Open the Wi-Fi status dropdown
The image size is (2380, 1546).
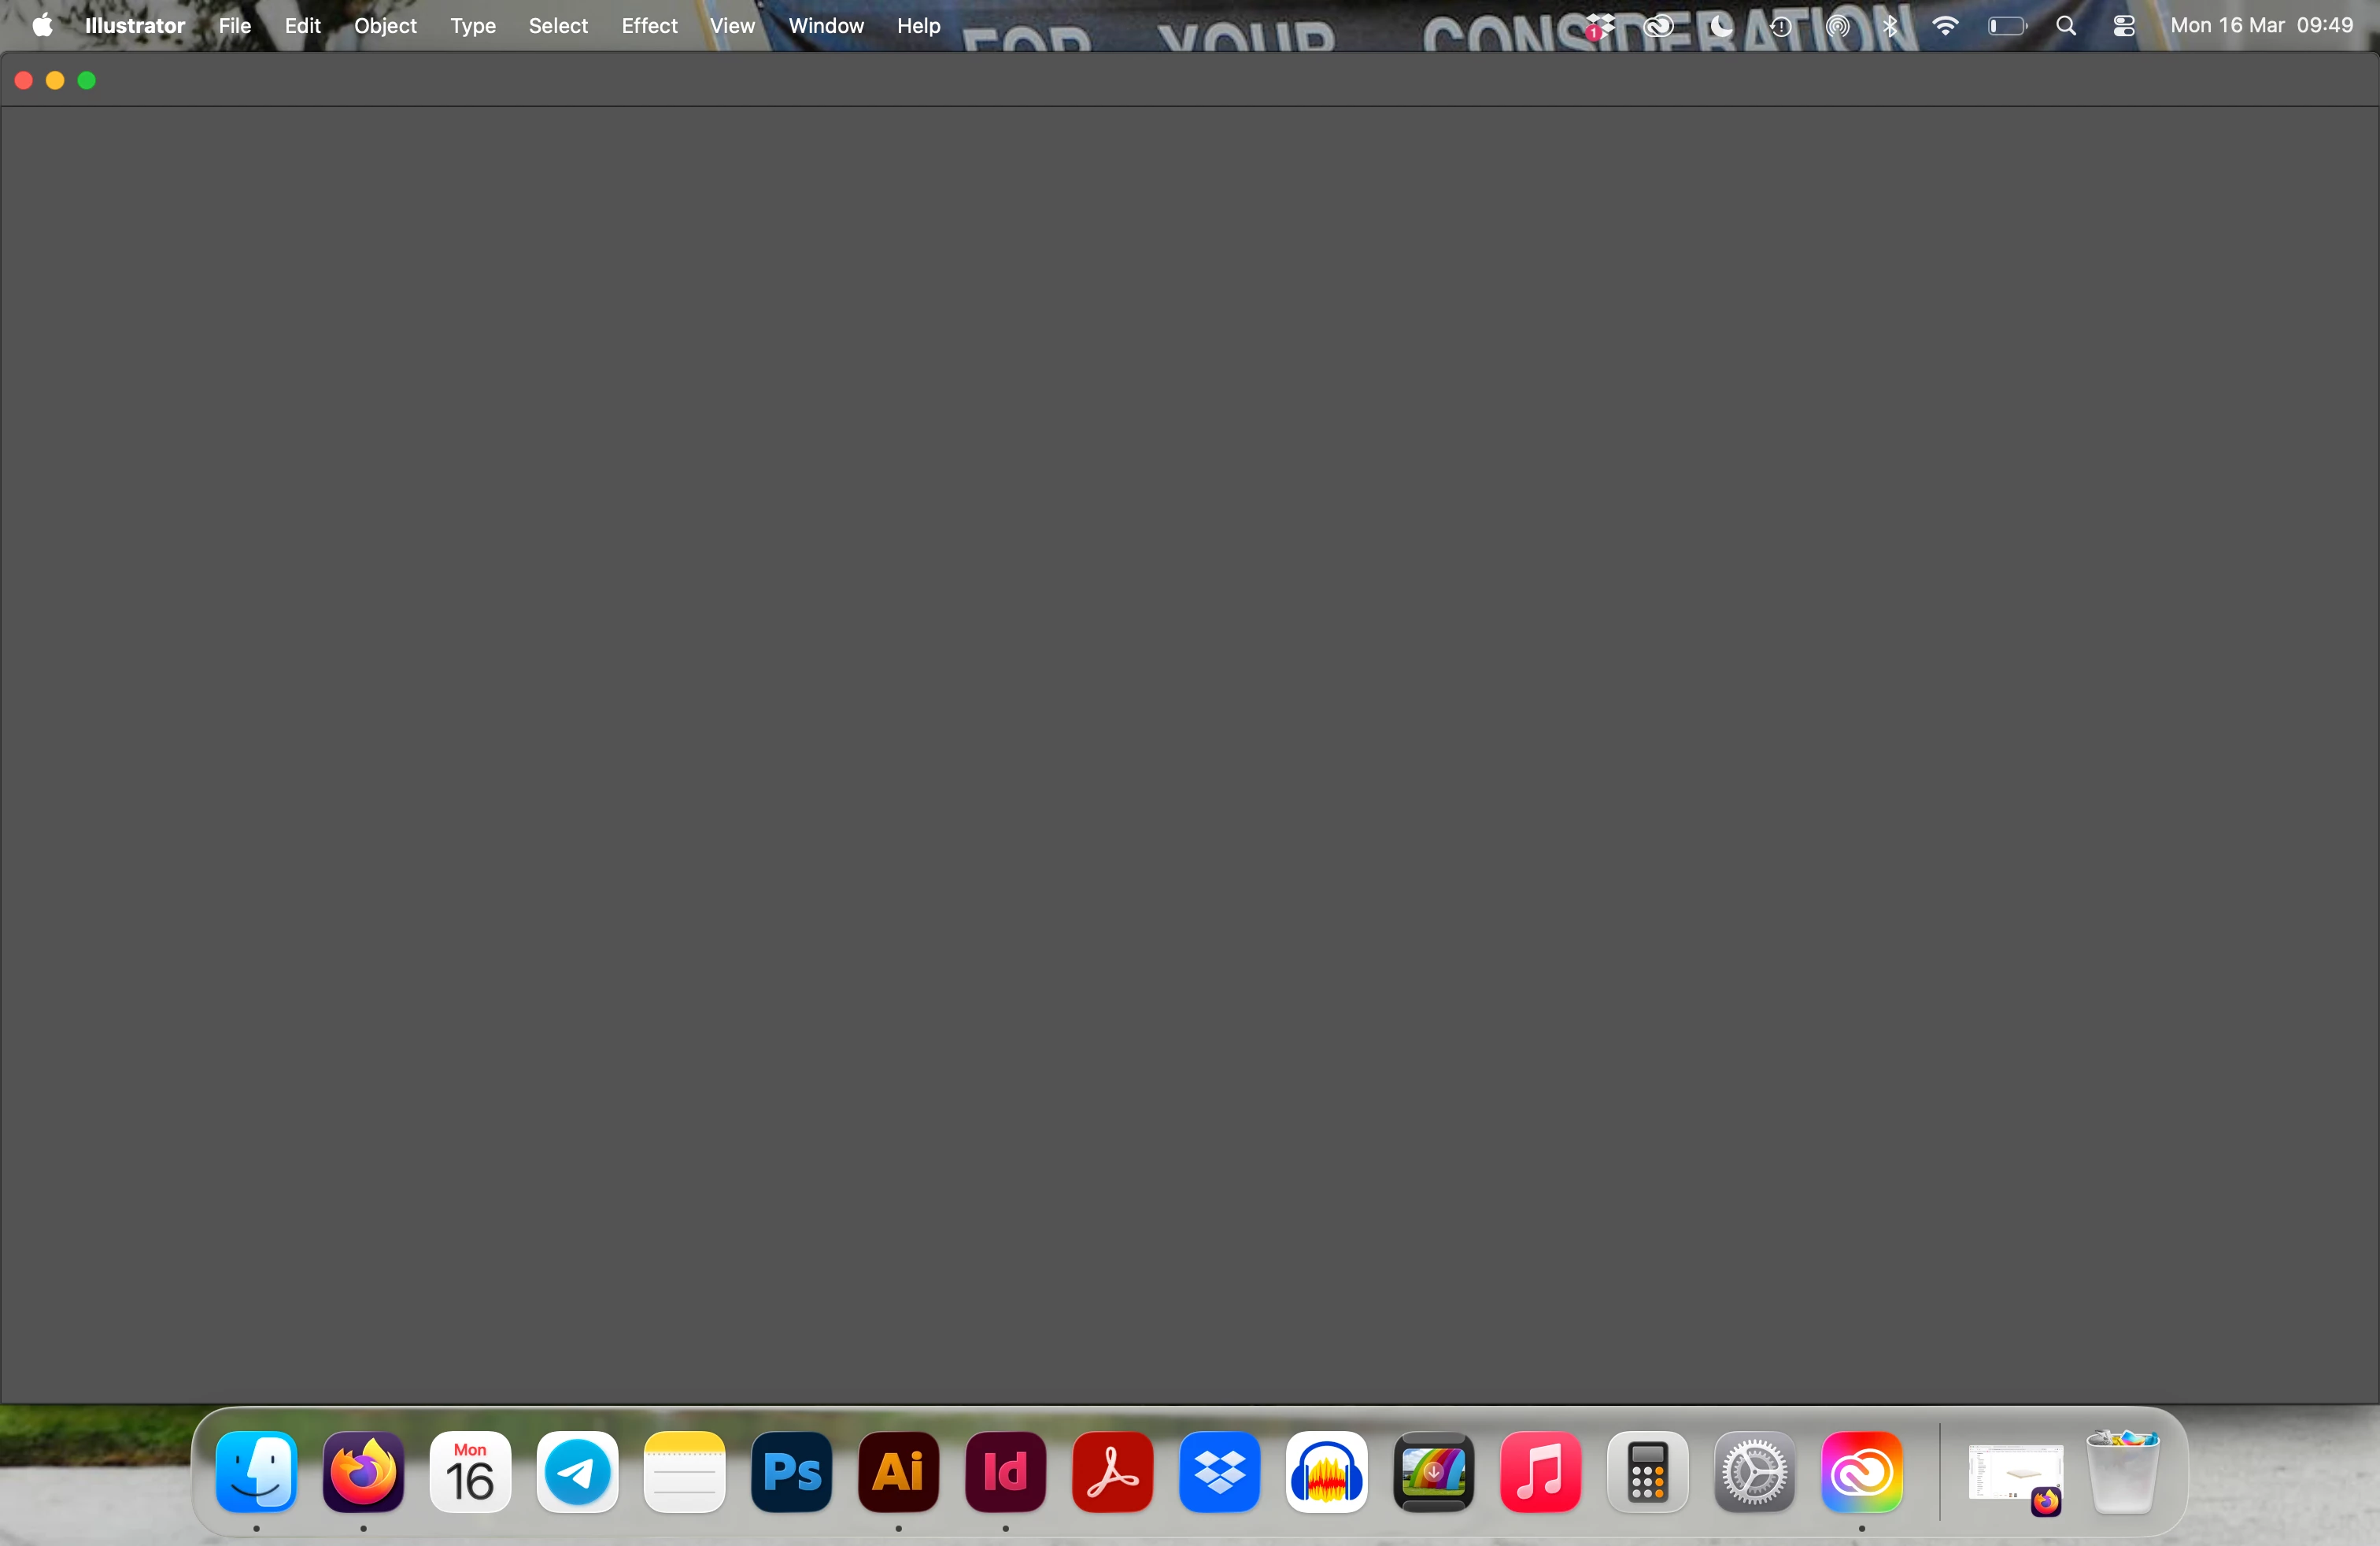(x=1945, y=26)
